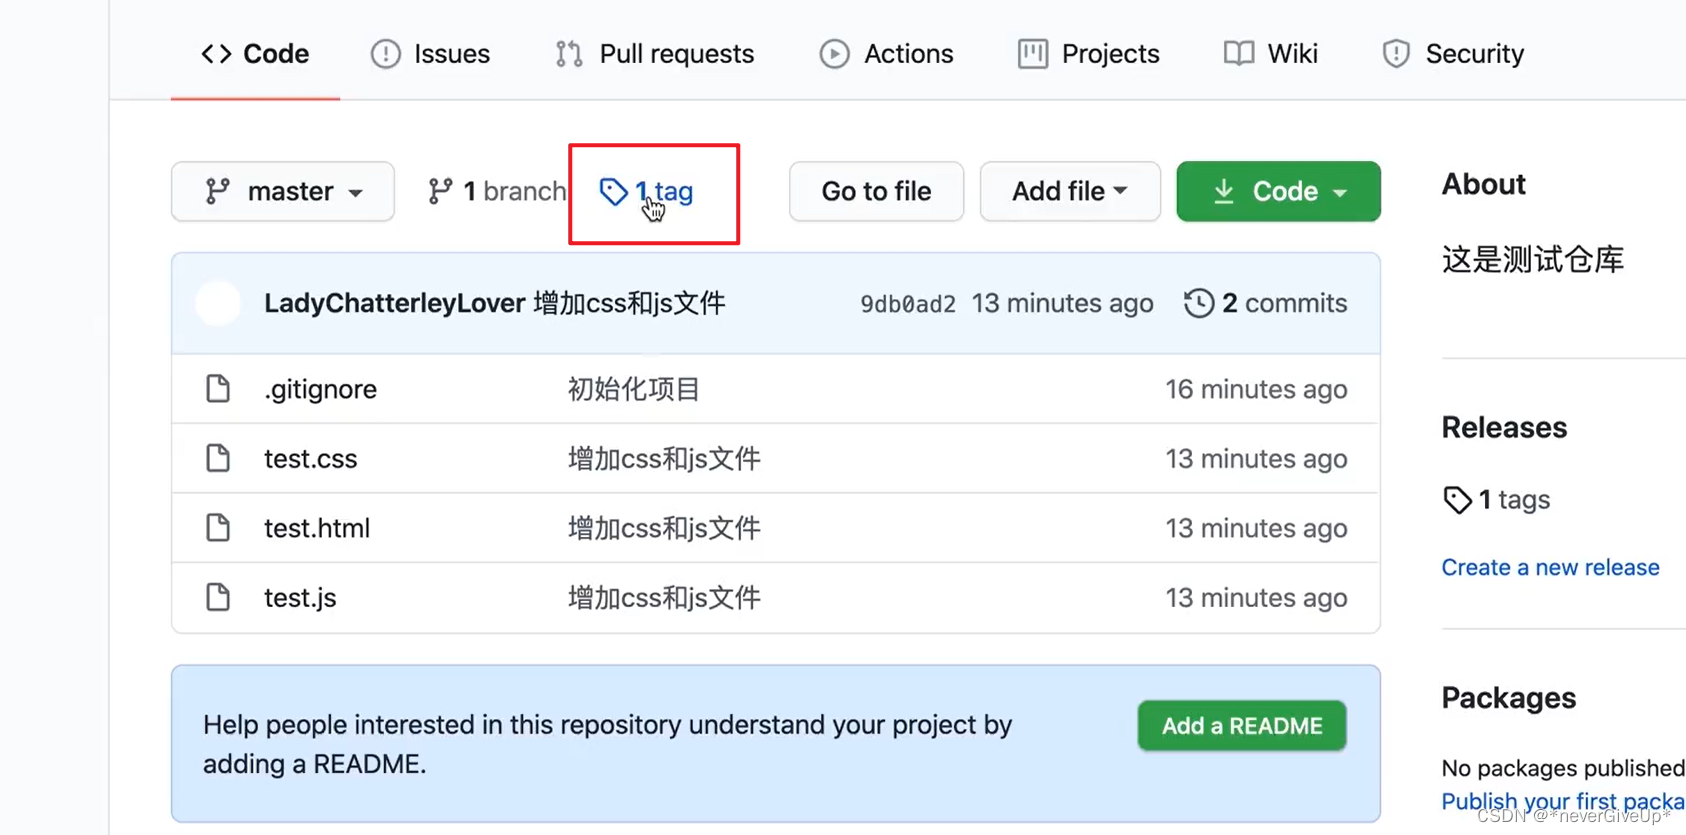Click the branch icon on master button

click(x=217, y=191)
